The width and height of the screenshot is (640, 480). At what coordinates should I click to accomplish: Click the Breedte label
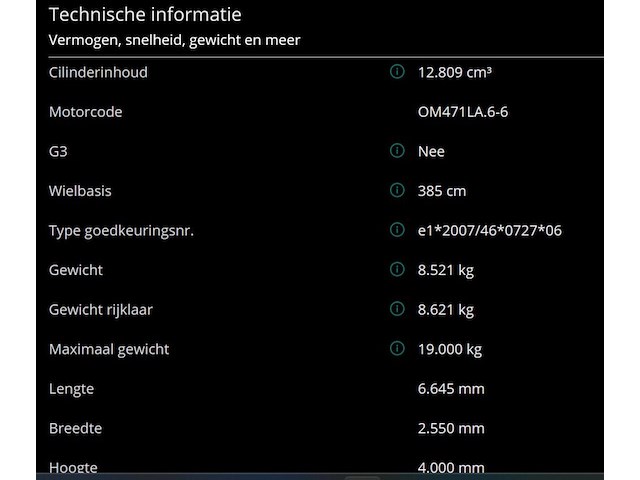tap(76, 428)
